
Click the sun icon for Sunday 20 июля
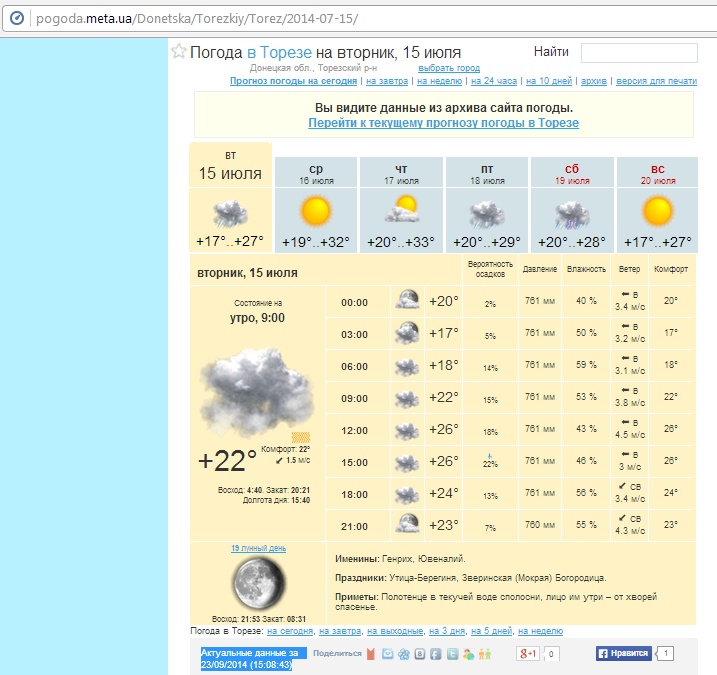[x=658, y=211]
